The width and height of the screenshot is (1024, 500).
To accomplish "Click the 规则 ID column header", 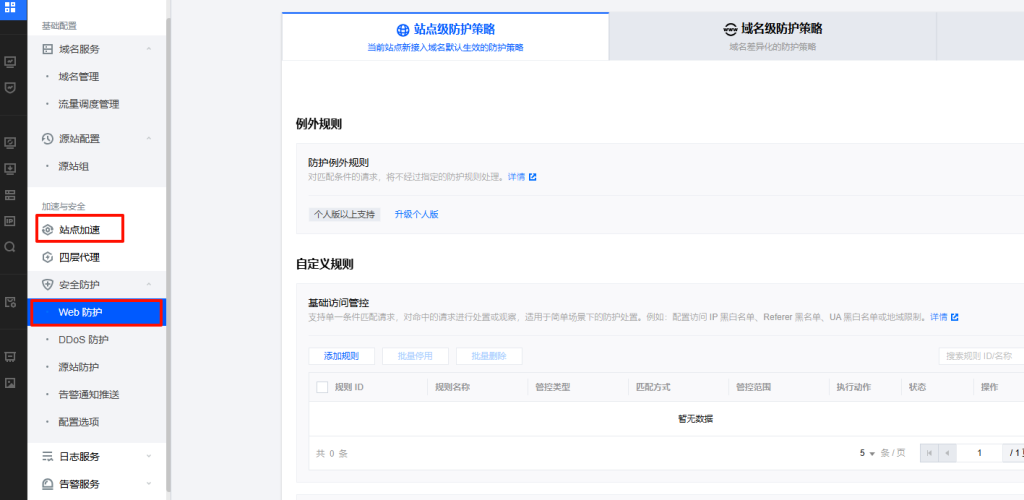I will (349, 387).
